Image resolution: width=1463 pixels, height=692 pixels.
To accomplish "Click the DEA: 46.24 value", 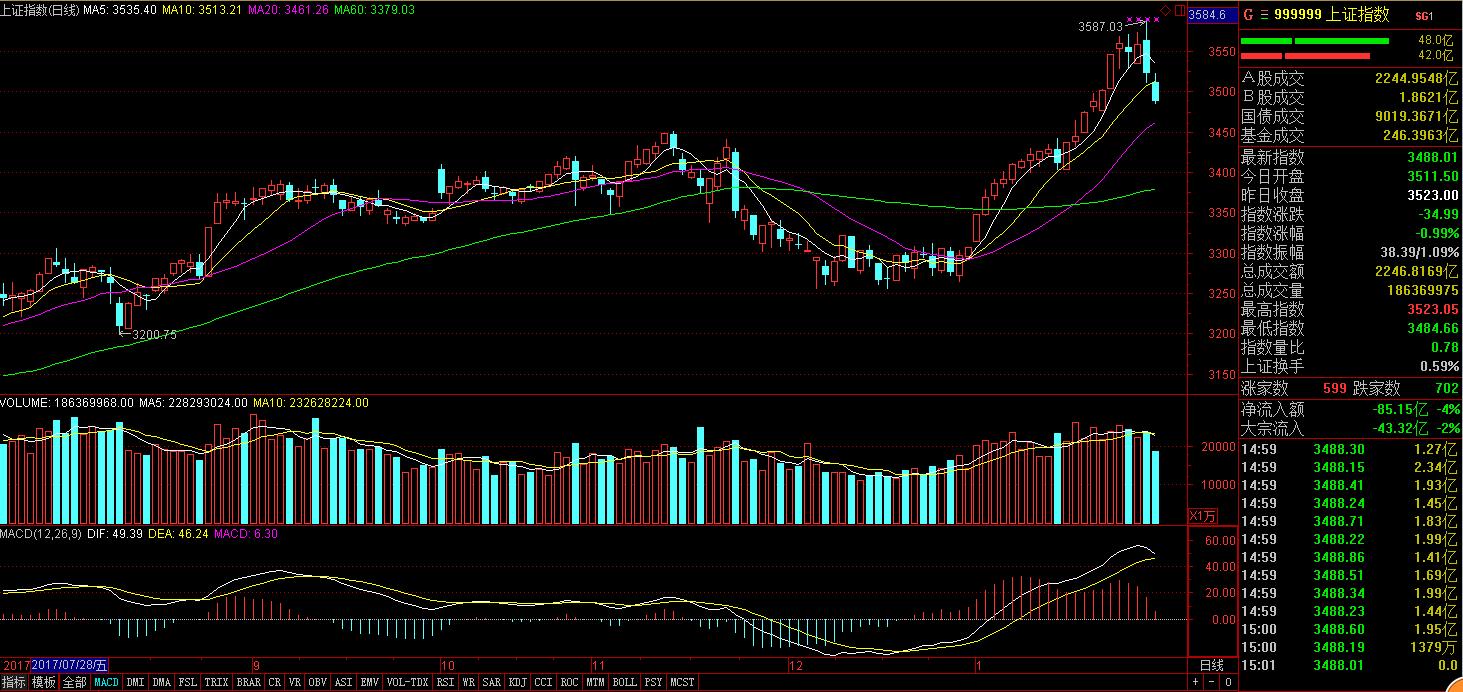I will coord(178,534).
